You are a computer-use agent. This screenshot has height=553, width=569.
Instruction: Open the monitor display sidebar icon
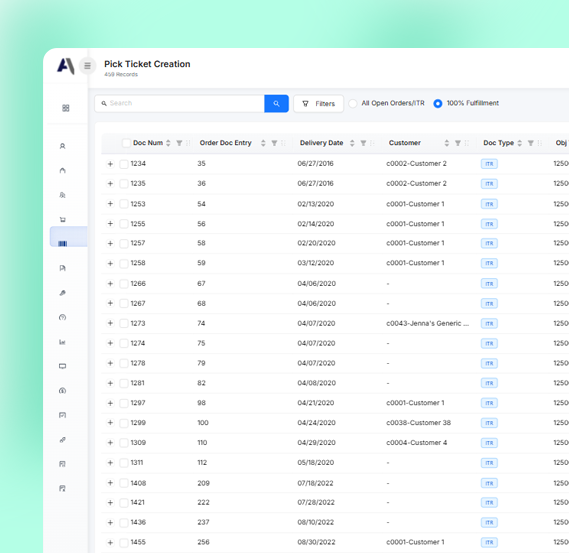click(x=62, y=366)
